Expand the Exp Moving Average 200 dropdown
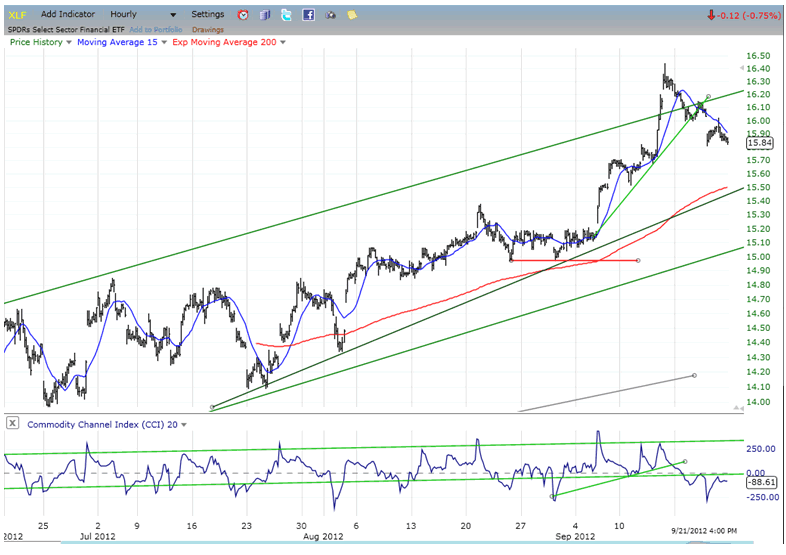 pos(283,42)
